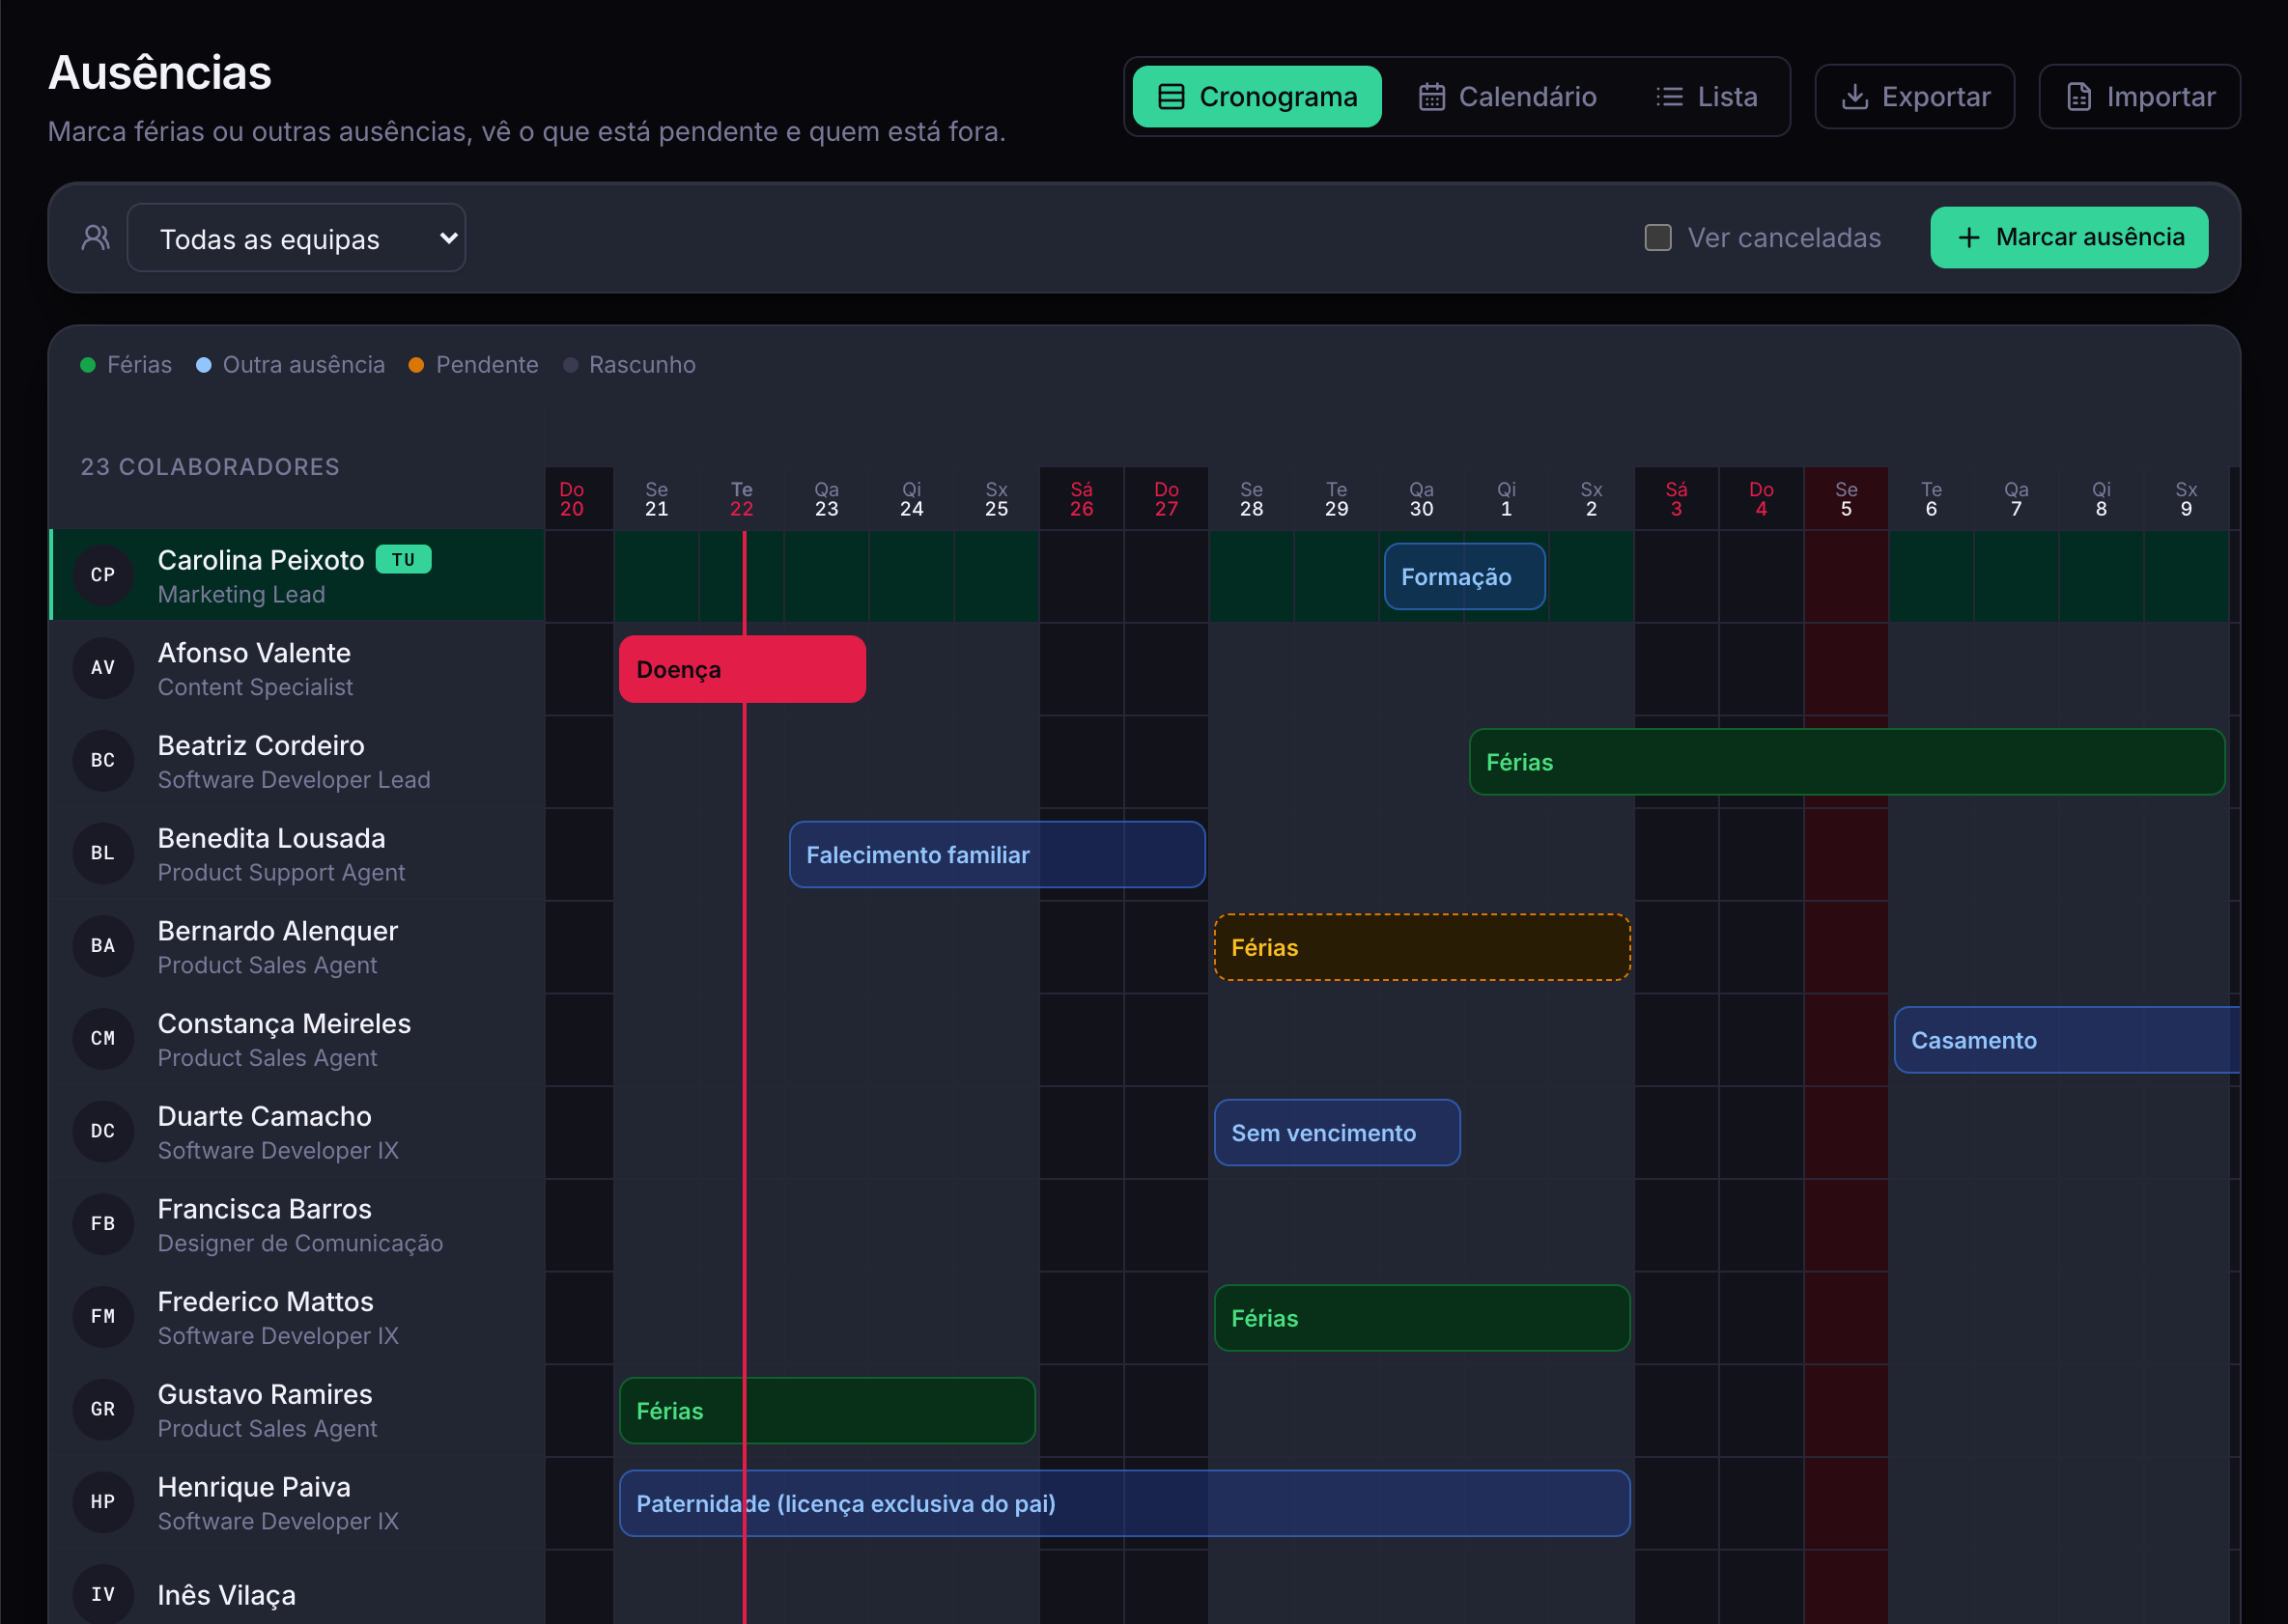Click the Exportar download icon
The height and width of the screenshot is (1624, 2288).
1854,97
